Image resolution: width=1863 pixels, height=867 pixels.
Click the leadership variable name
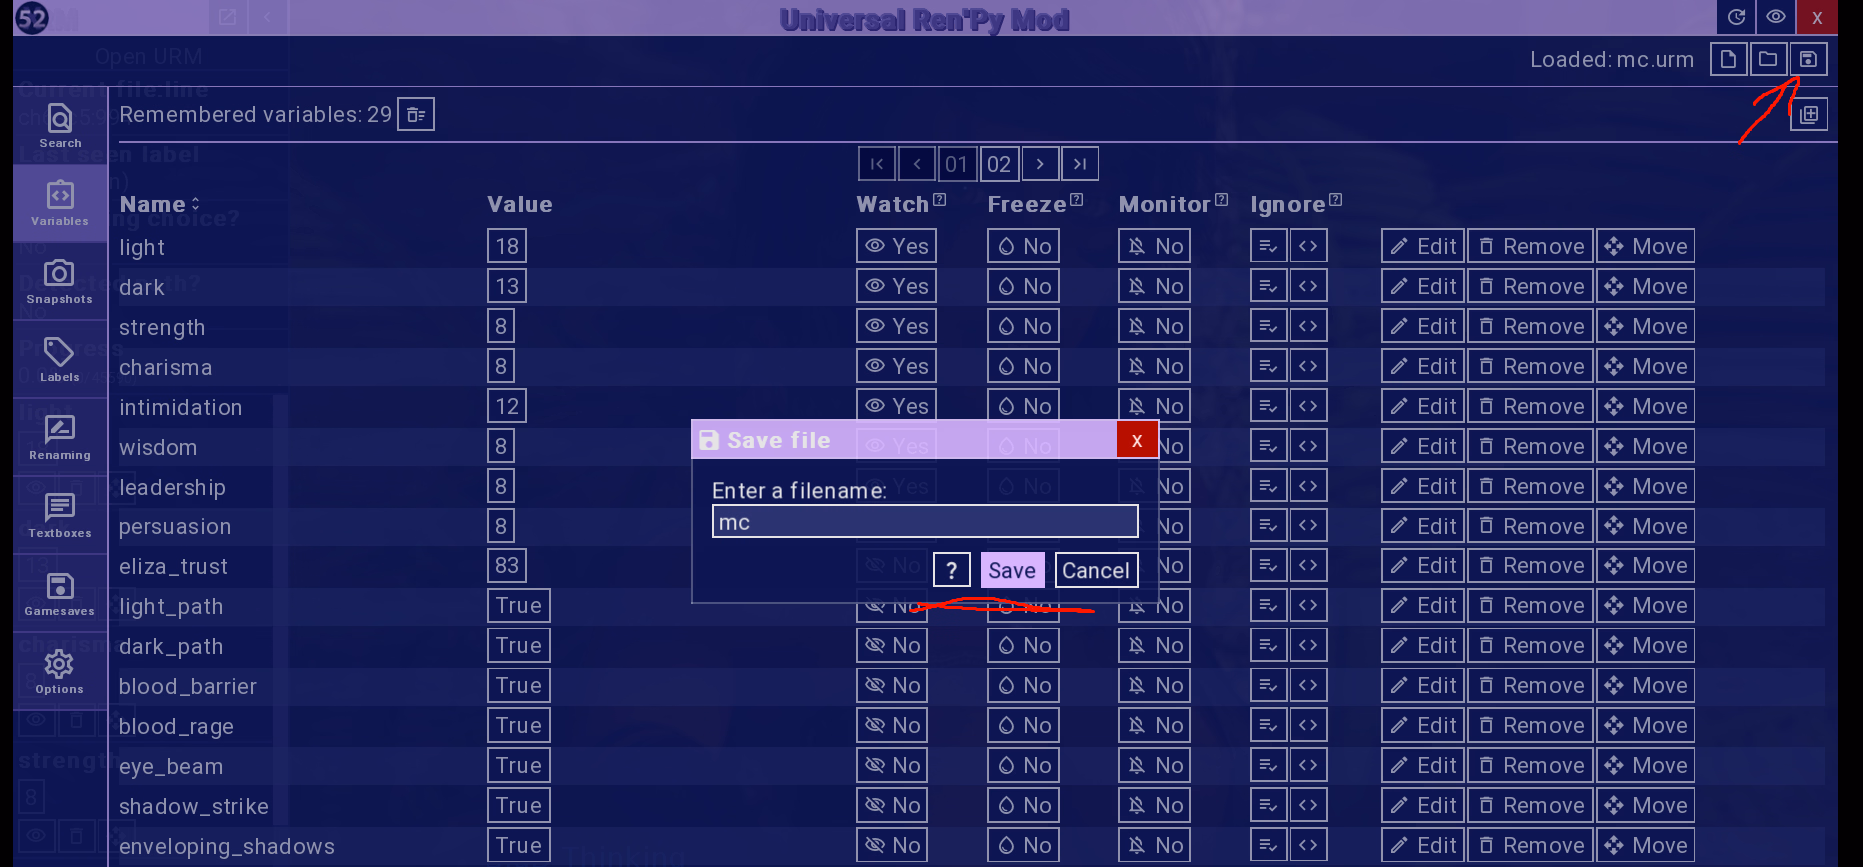click(172, 487)
